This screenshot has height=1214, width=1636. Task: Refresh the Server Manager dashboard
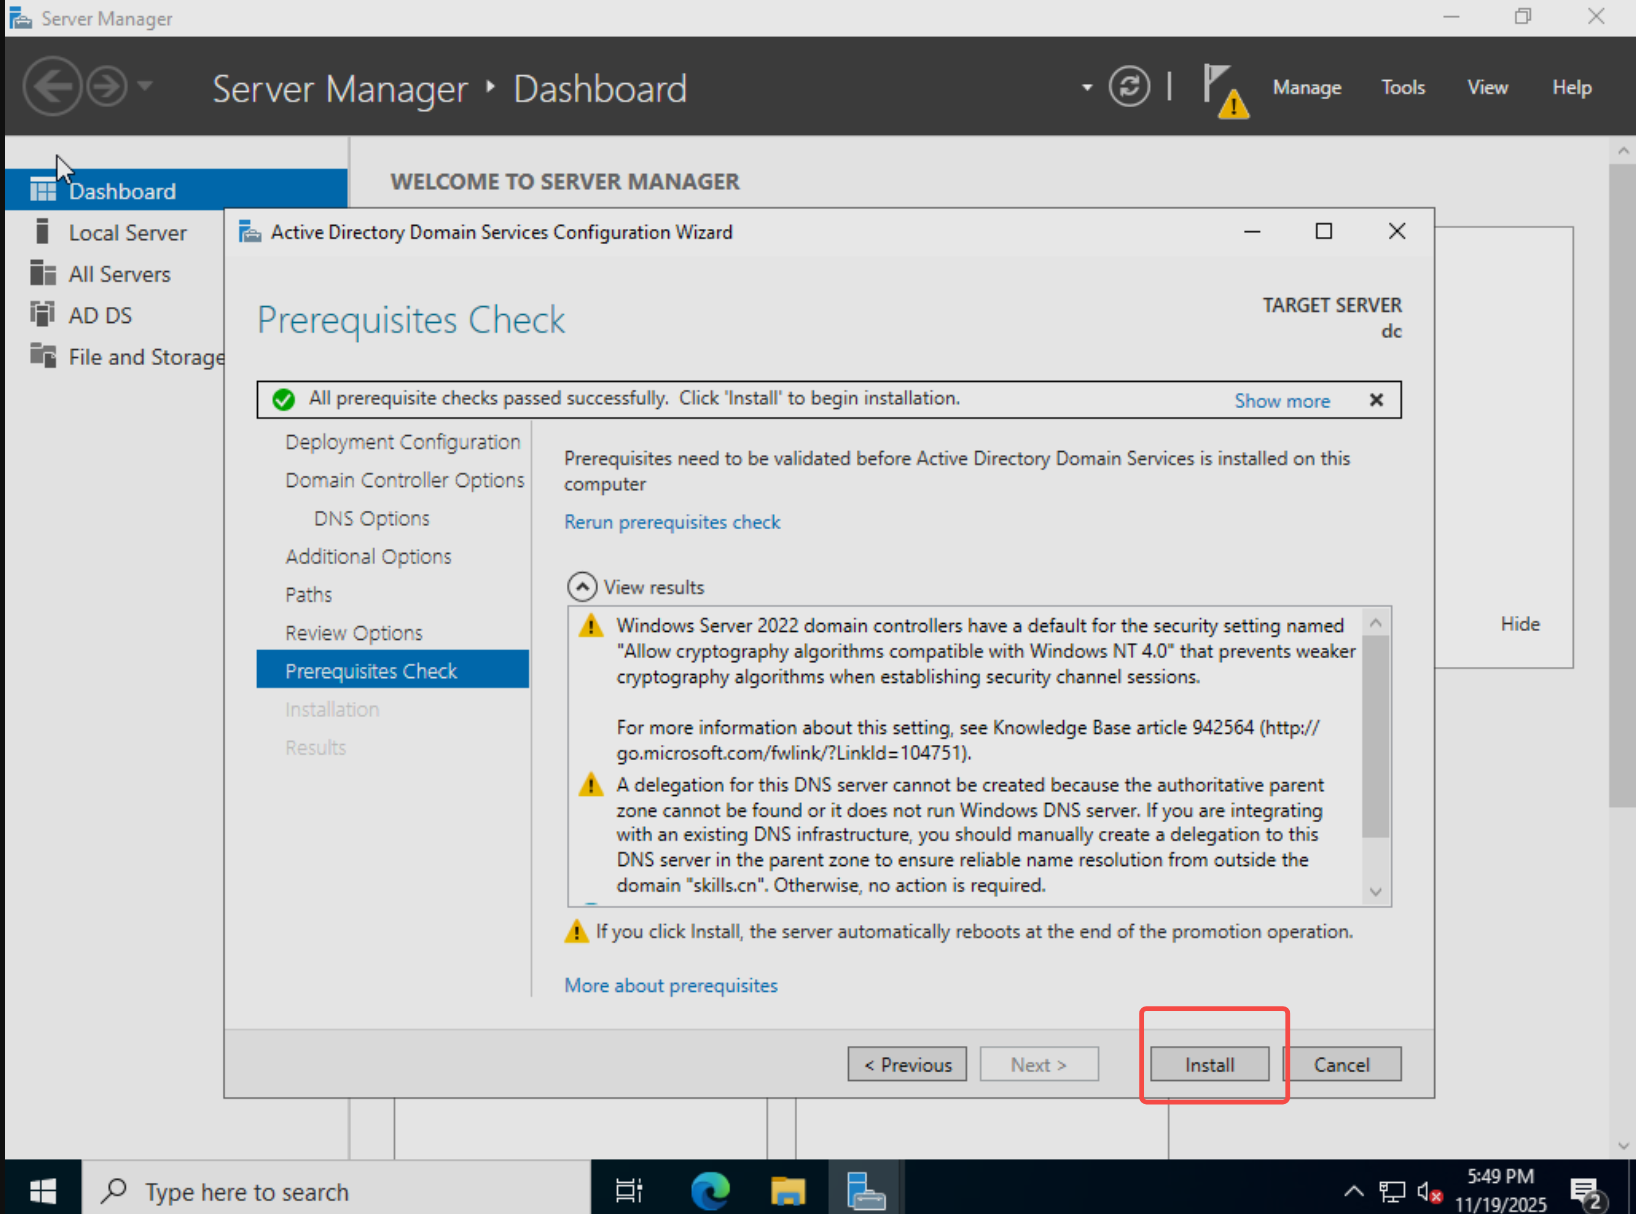[1129, 87]
